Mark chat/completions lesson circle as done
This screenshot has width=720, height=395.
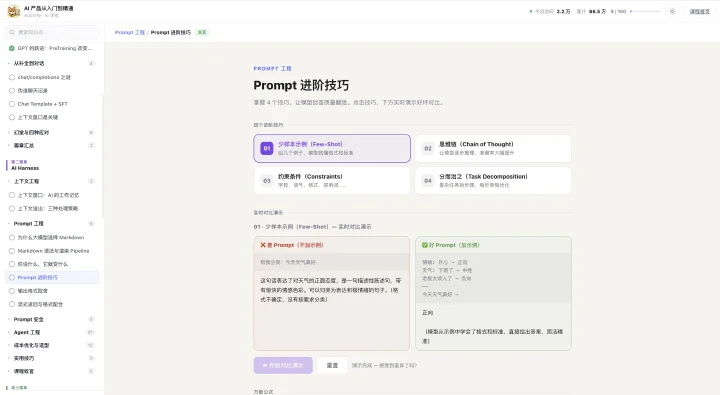tap(12, 77)
